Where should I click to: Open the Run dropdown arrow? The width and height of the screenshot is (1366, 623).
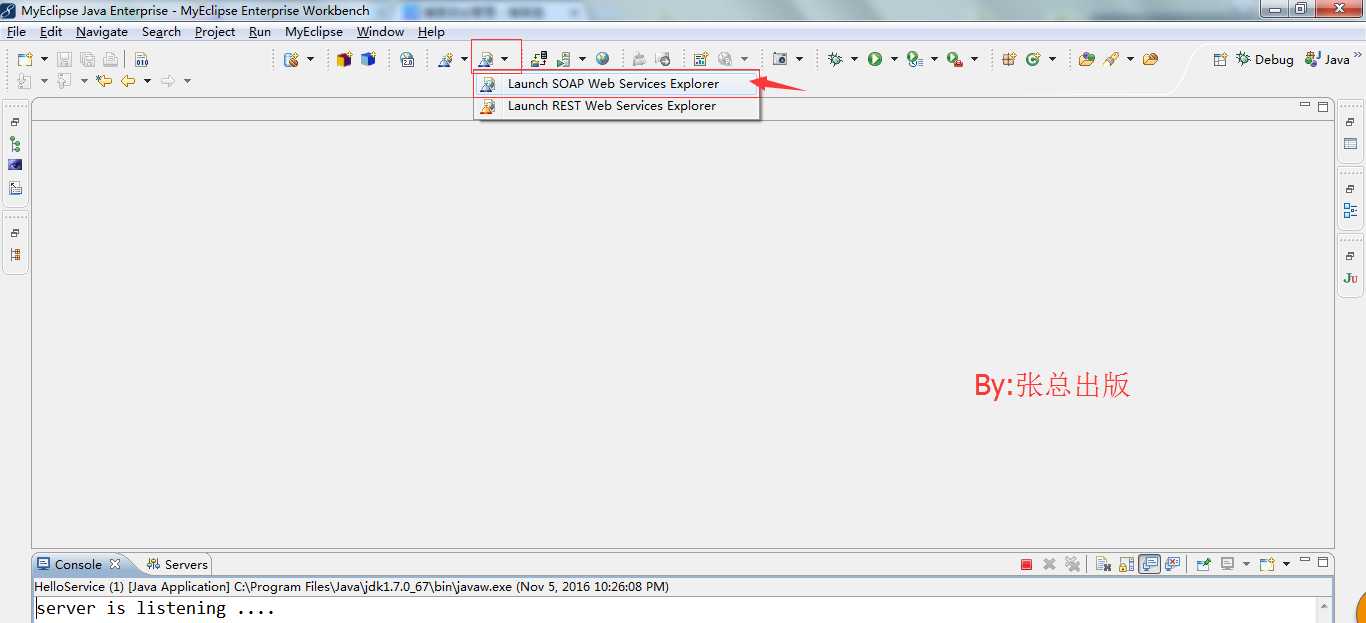[x=894, y=60]
